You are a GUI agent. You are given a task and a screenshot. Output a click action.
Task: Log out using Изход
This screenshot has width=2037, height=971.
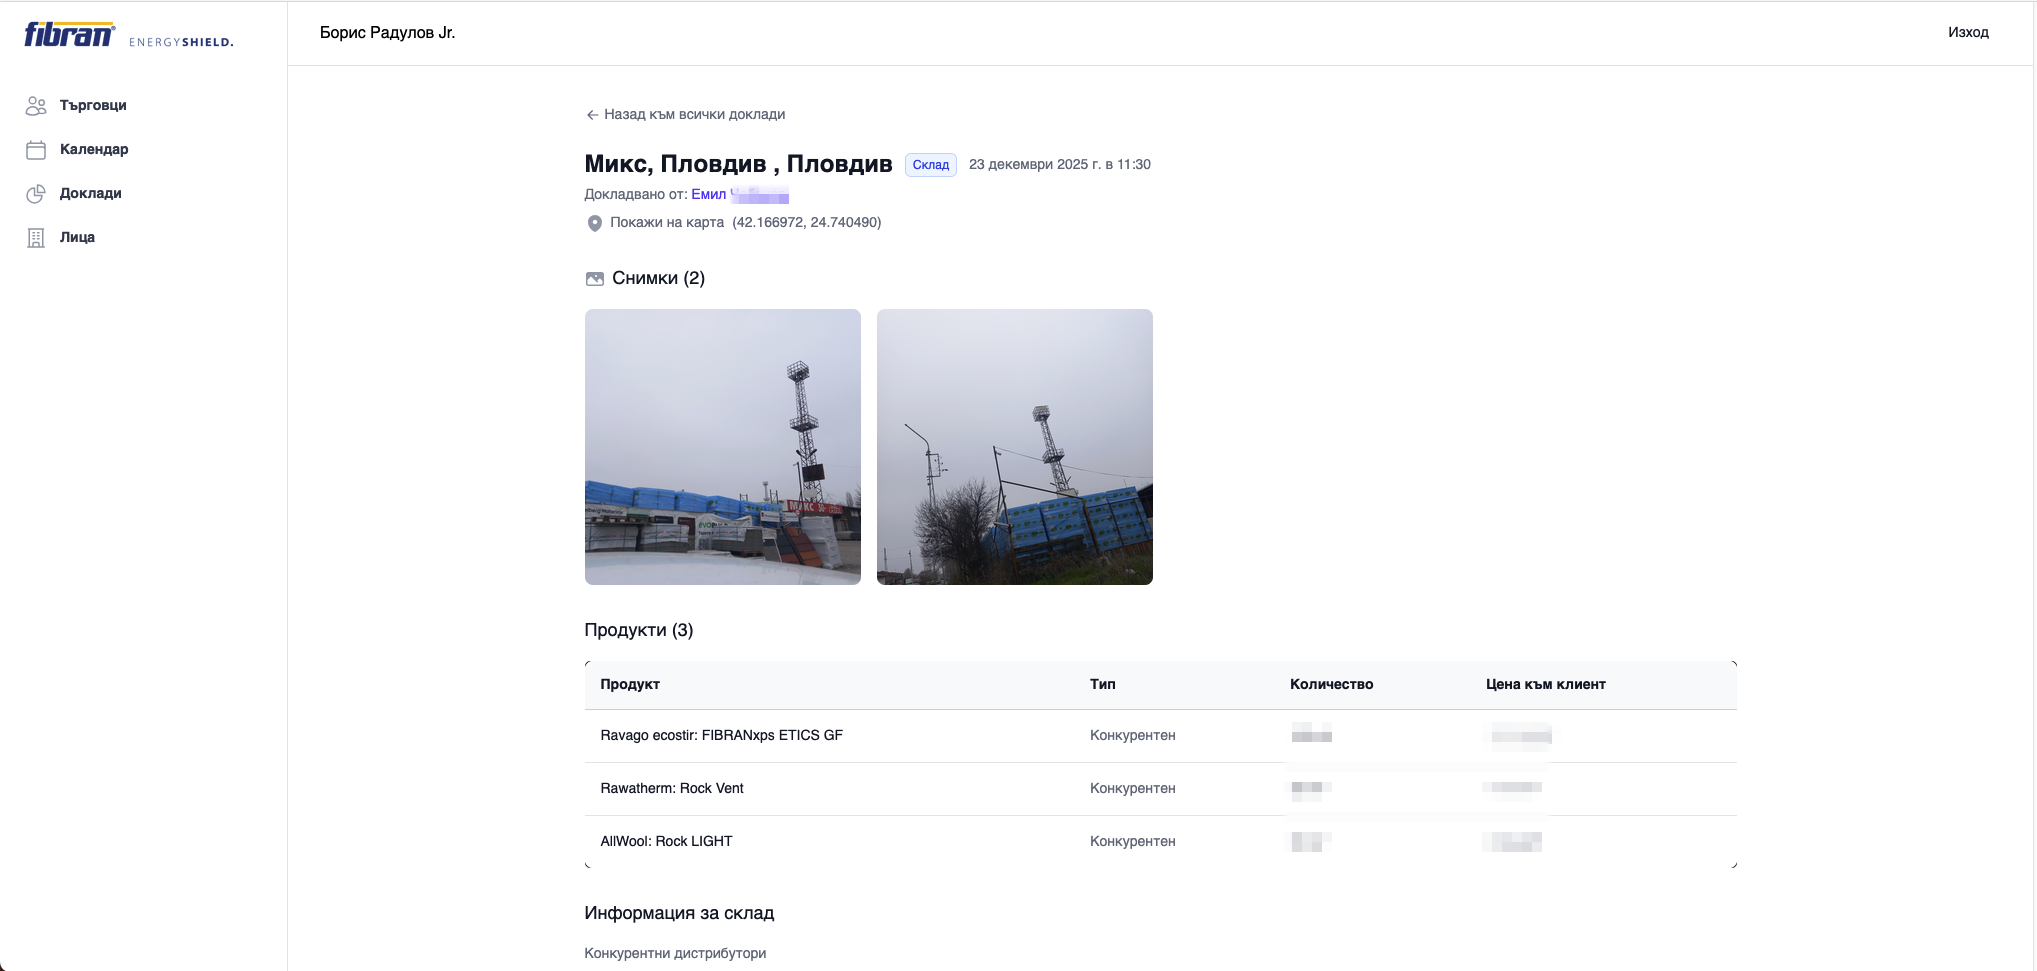(1967, 32)
